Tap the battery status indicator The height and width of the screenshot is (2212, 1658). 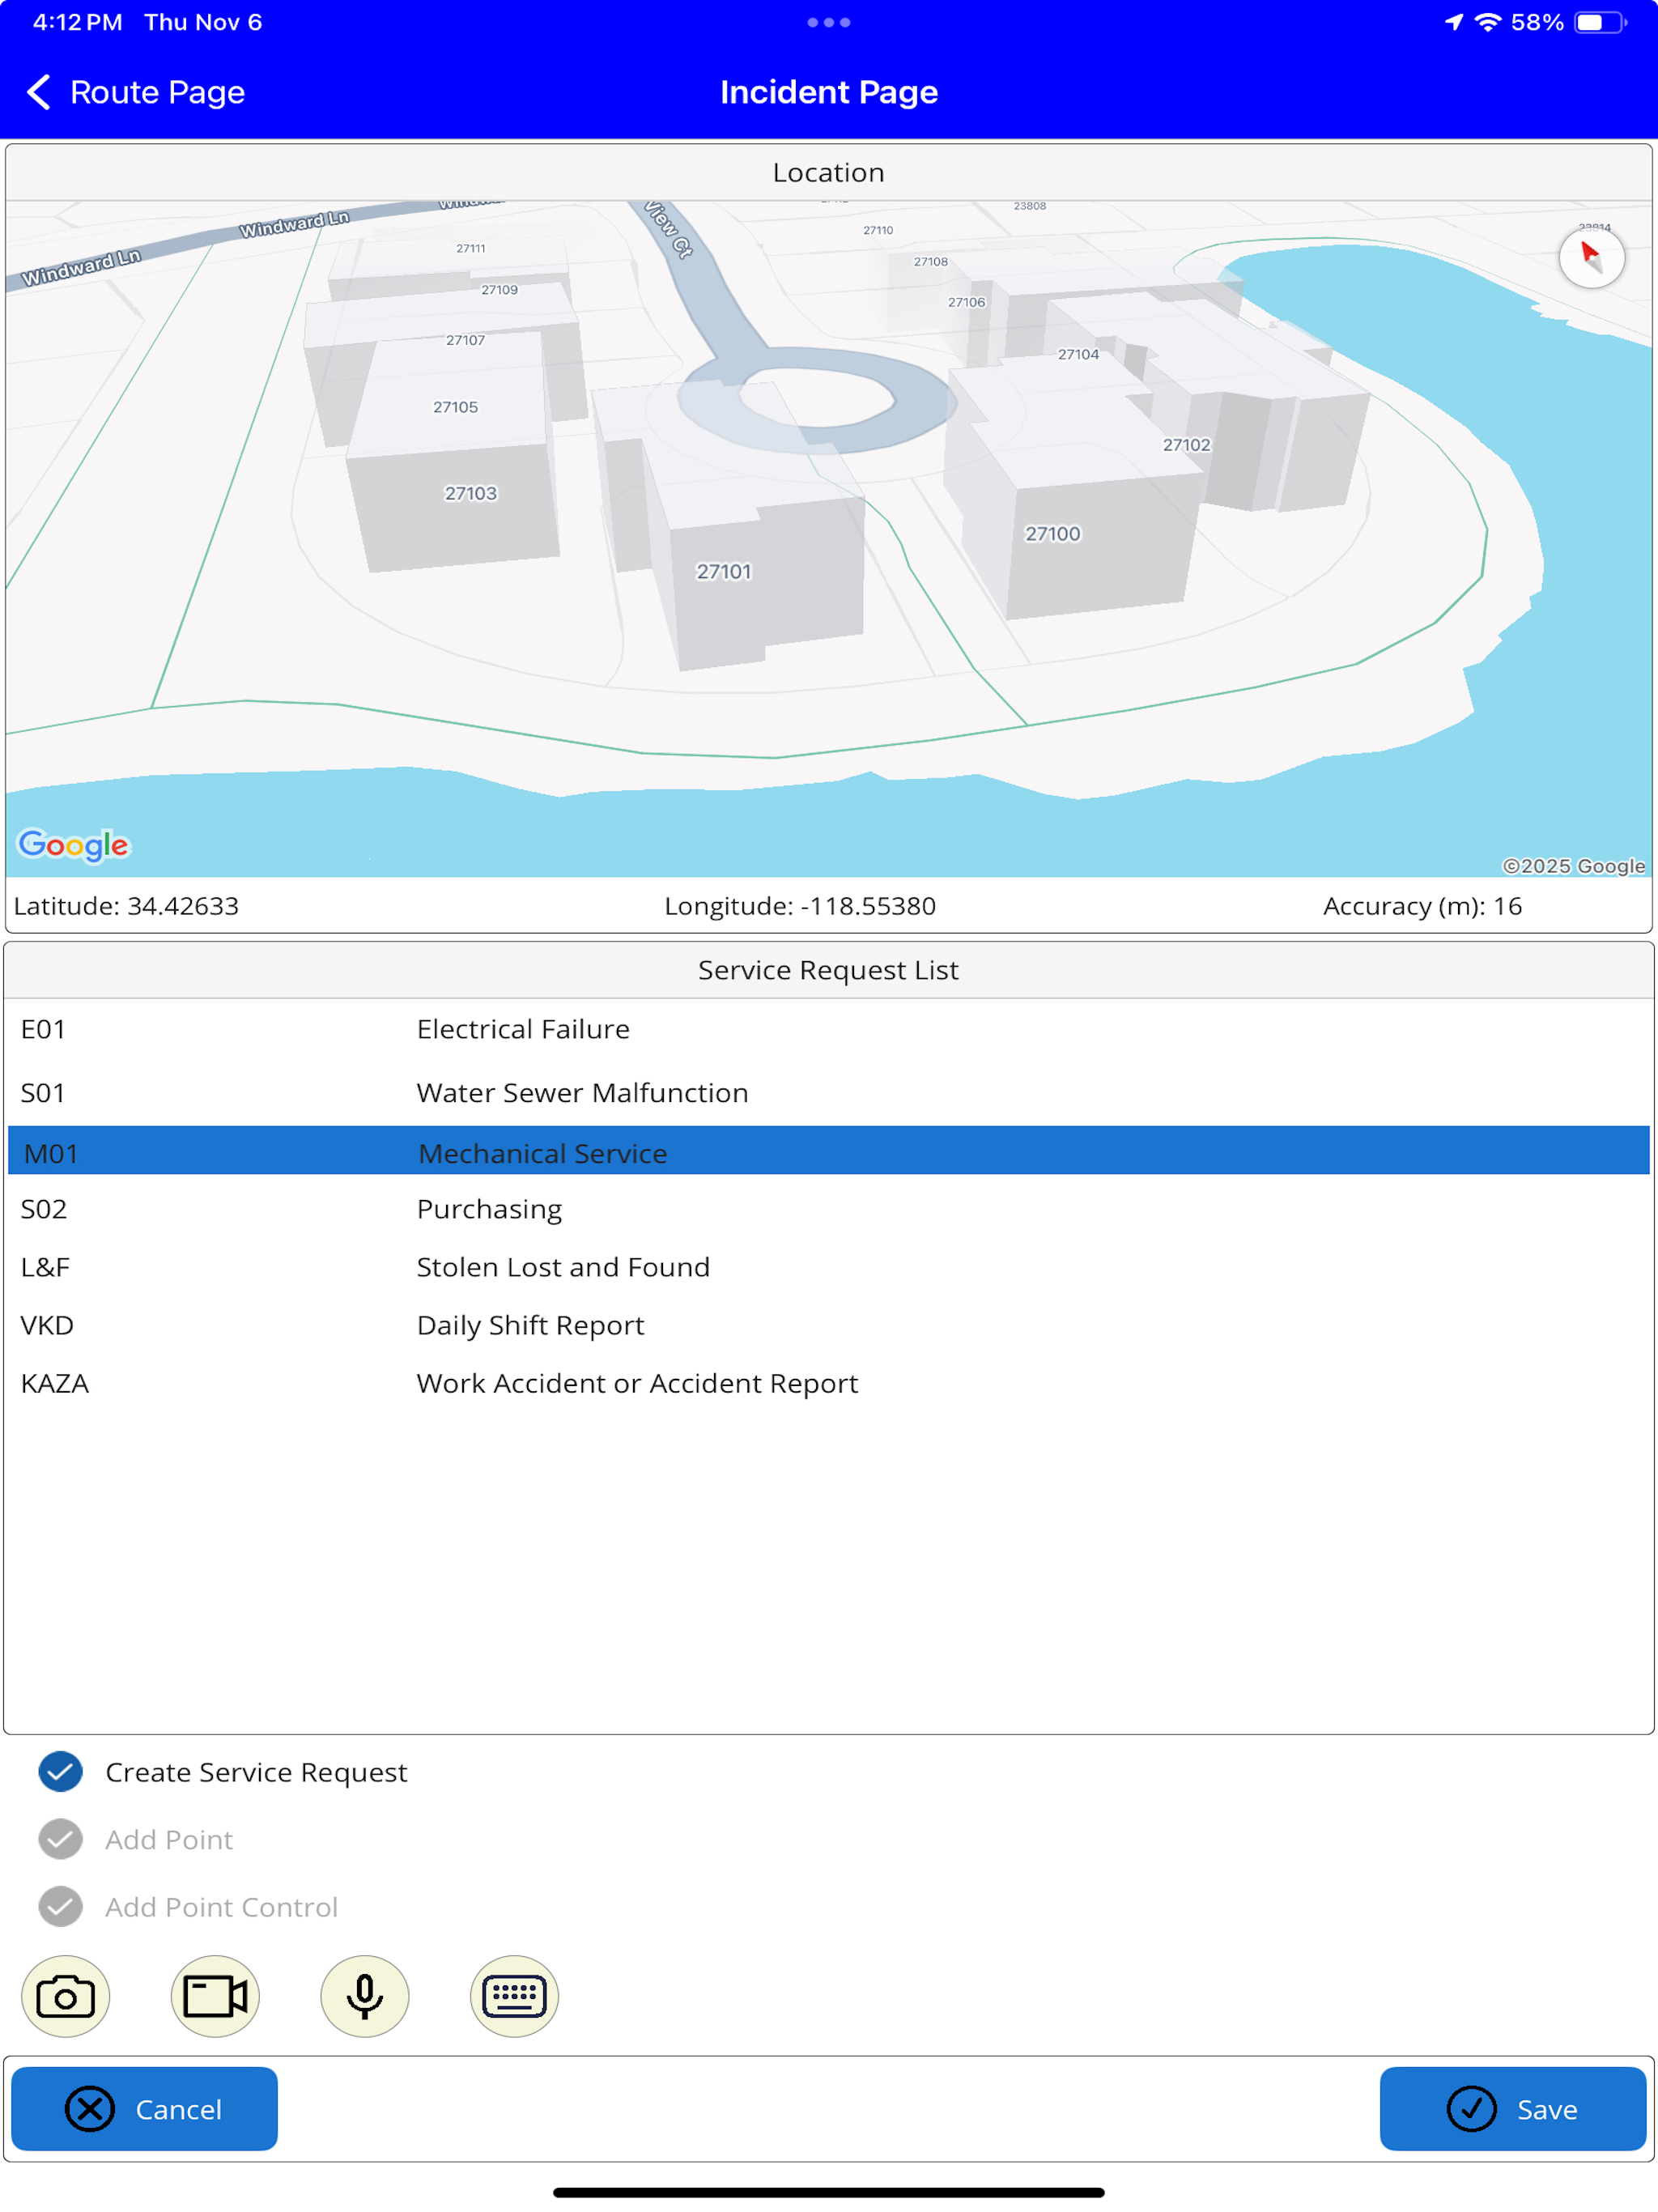(x=1600, y=22)
